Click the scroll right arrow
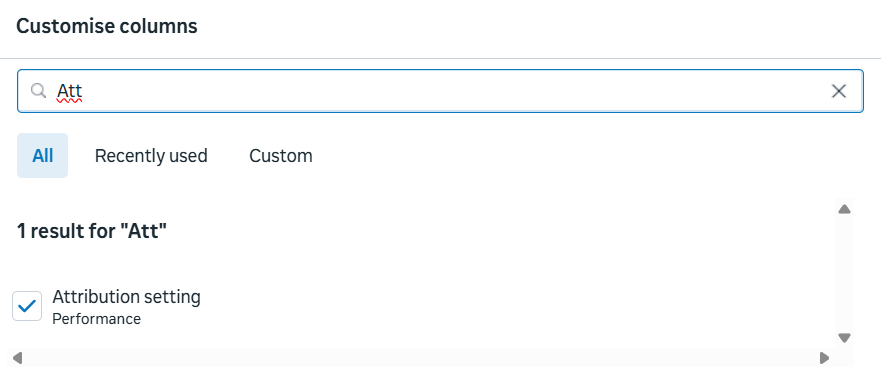 pyautogui.click(x=824, y=358)
